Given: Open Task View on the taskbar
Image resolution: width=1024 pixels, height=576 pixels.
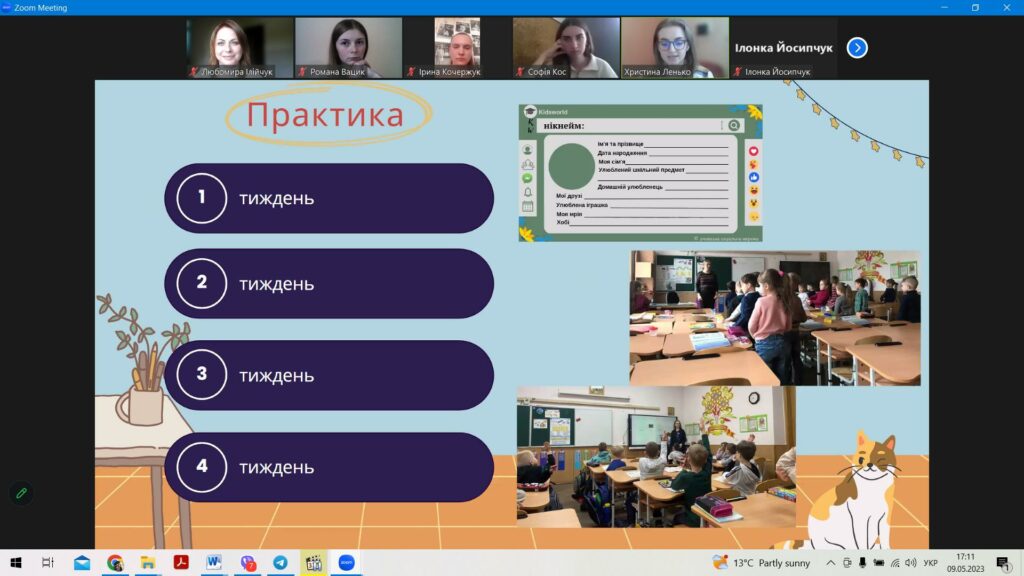Looking at the screenshot, I should pos(48,563).
